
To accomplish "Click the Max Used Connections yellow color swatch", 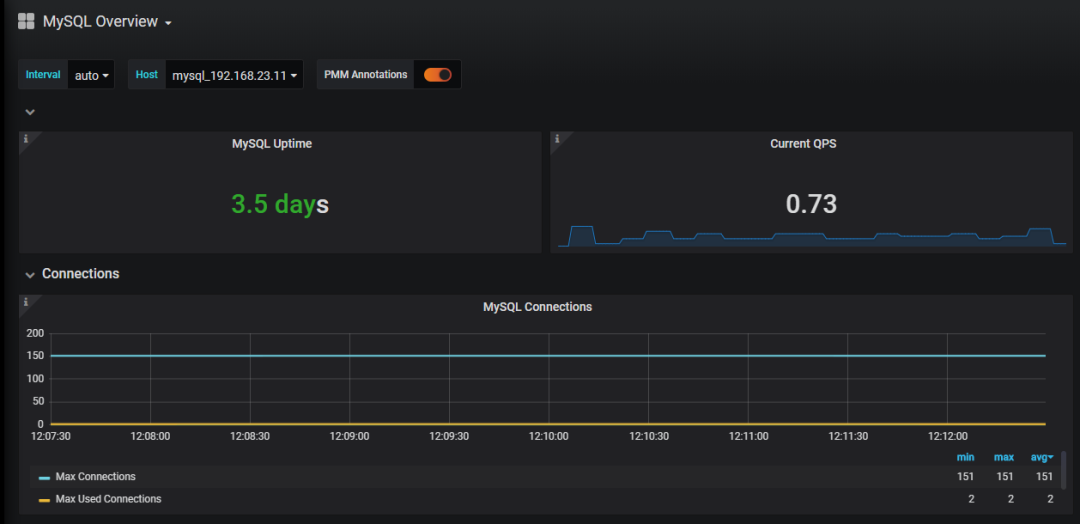I will [44, 500].
